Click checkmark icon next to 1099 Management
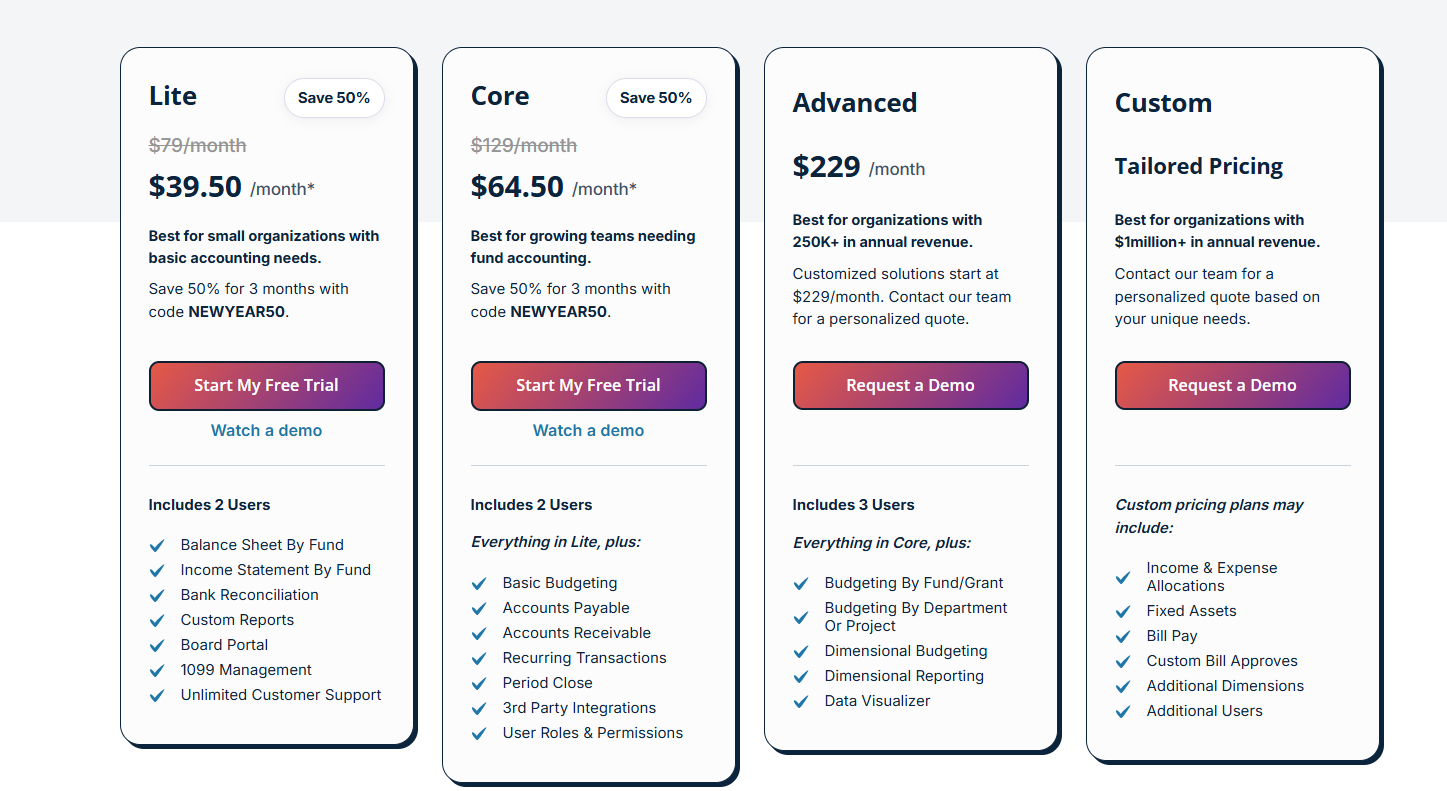This screenshot has width=1447, height=791. 157,670
